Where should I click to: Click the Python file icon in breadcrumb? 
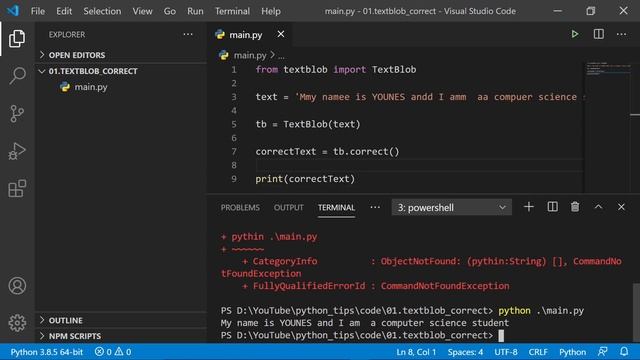click(224, 55)
